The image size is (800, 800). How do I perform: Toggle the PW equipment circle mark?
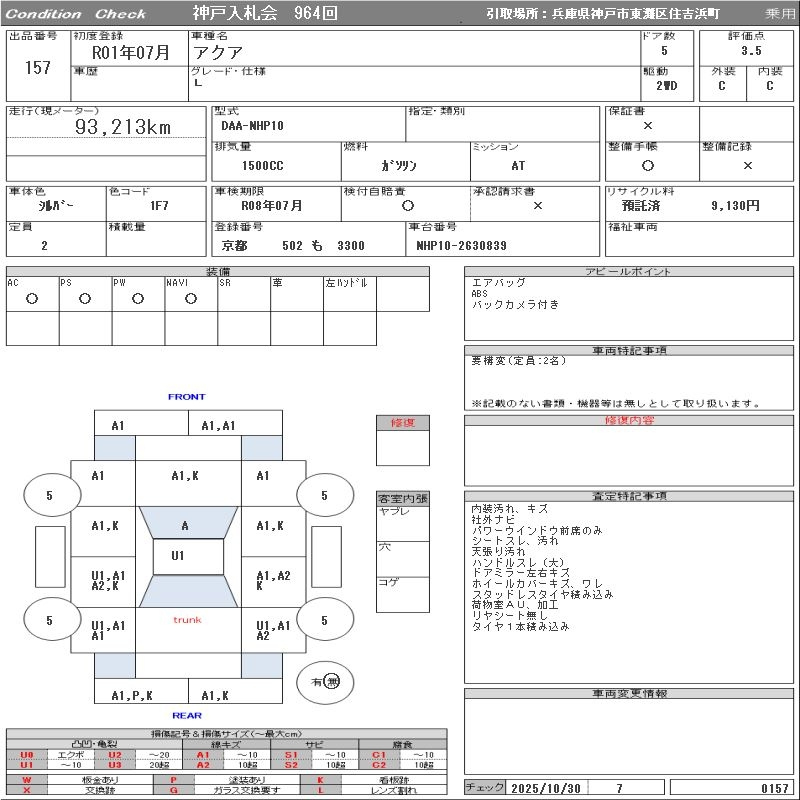138,298
